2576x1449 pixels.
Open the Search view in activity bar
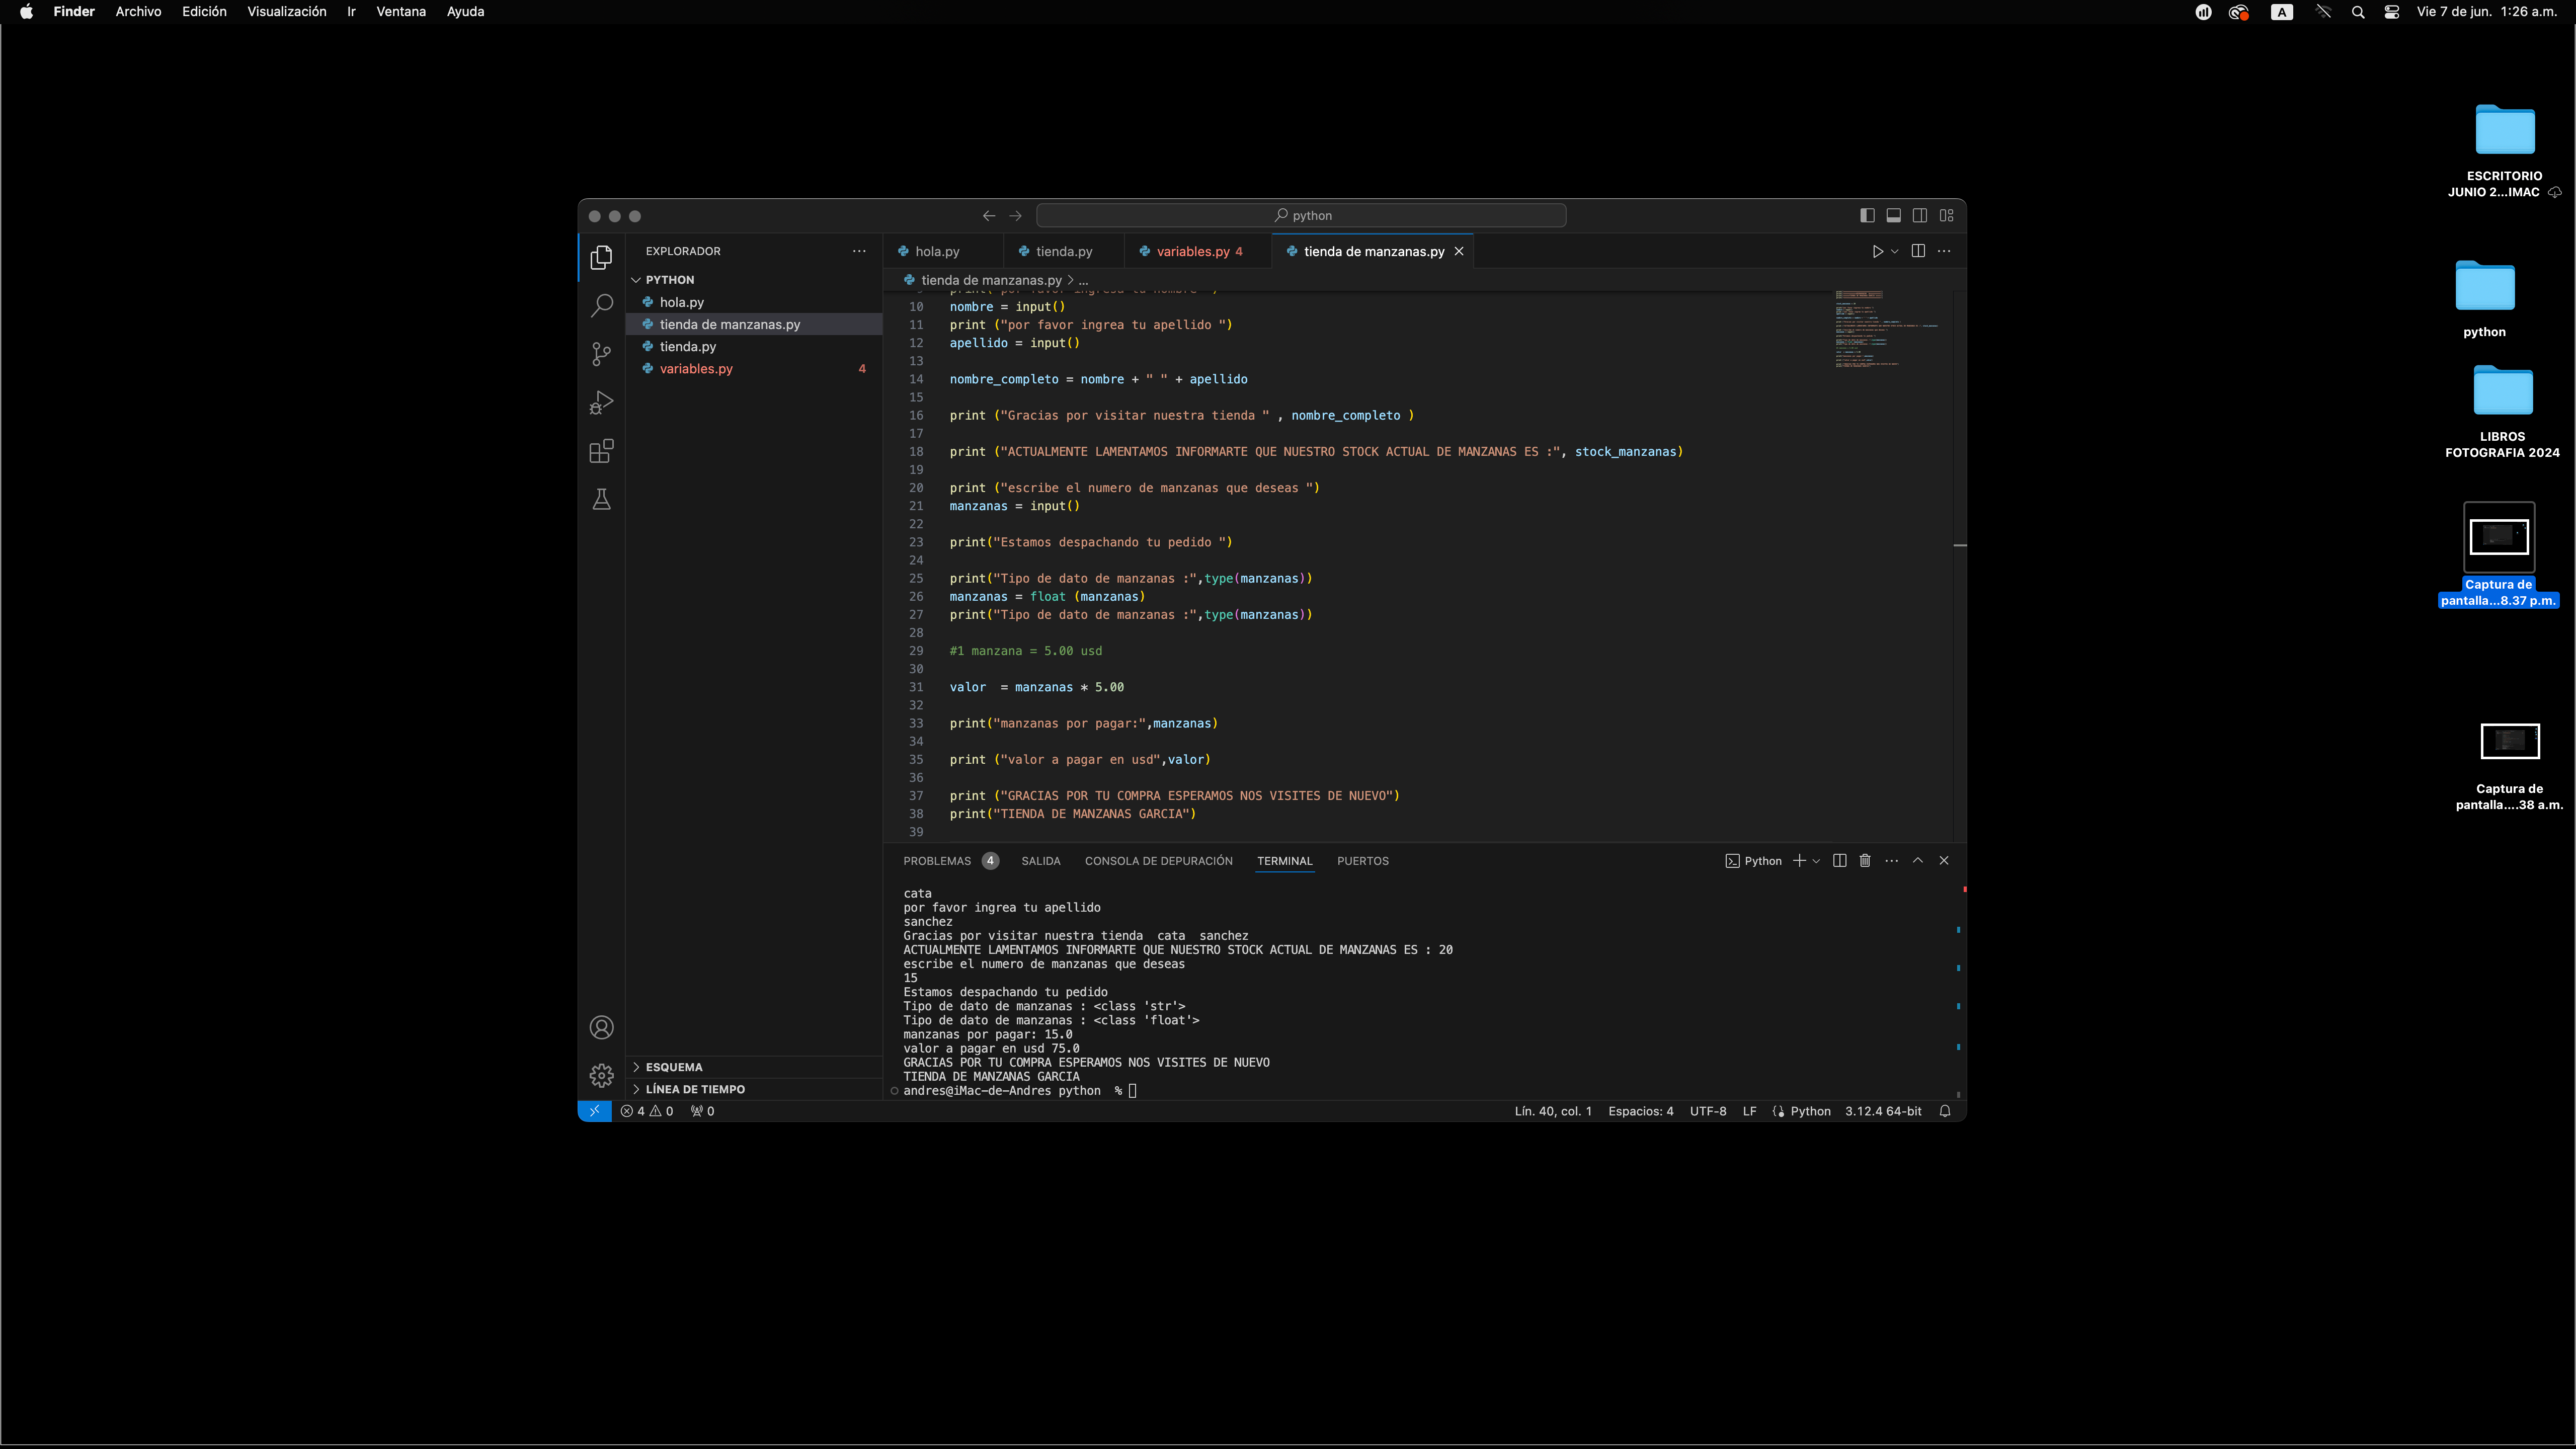[x=601, y=305]
